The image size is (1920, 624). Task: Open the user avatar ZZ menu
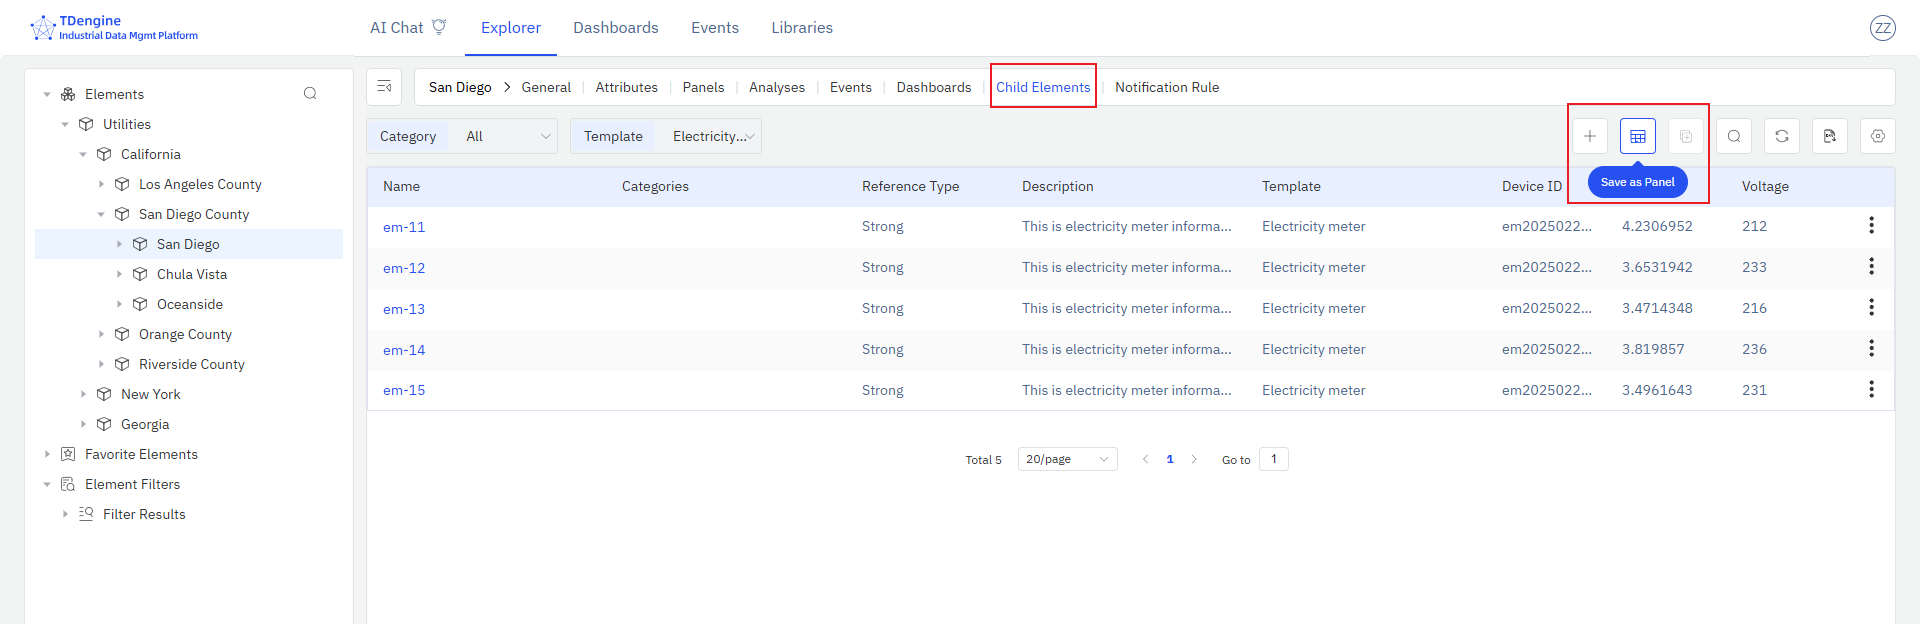pyautogui.click(x=1882, y=28)
